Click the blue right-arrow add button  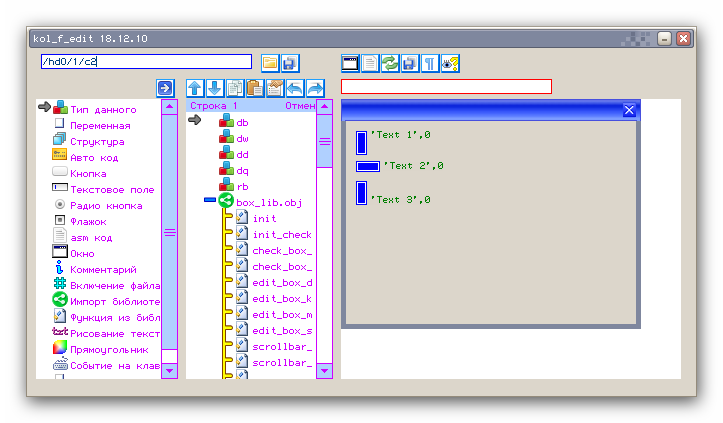(x=165, y=88)
